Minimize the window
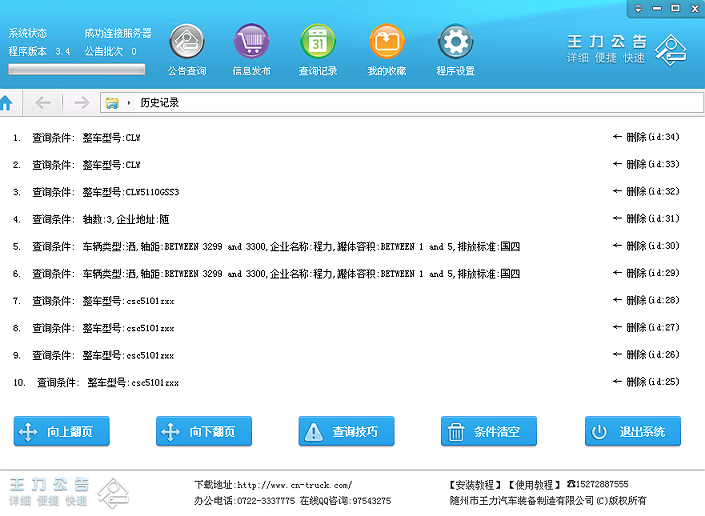The image size is (705, 516). coord(657,9)
